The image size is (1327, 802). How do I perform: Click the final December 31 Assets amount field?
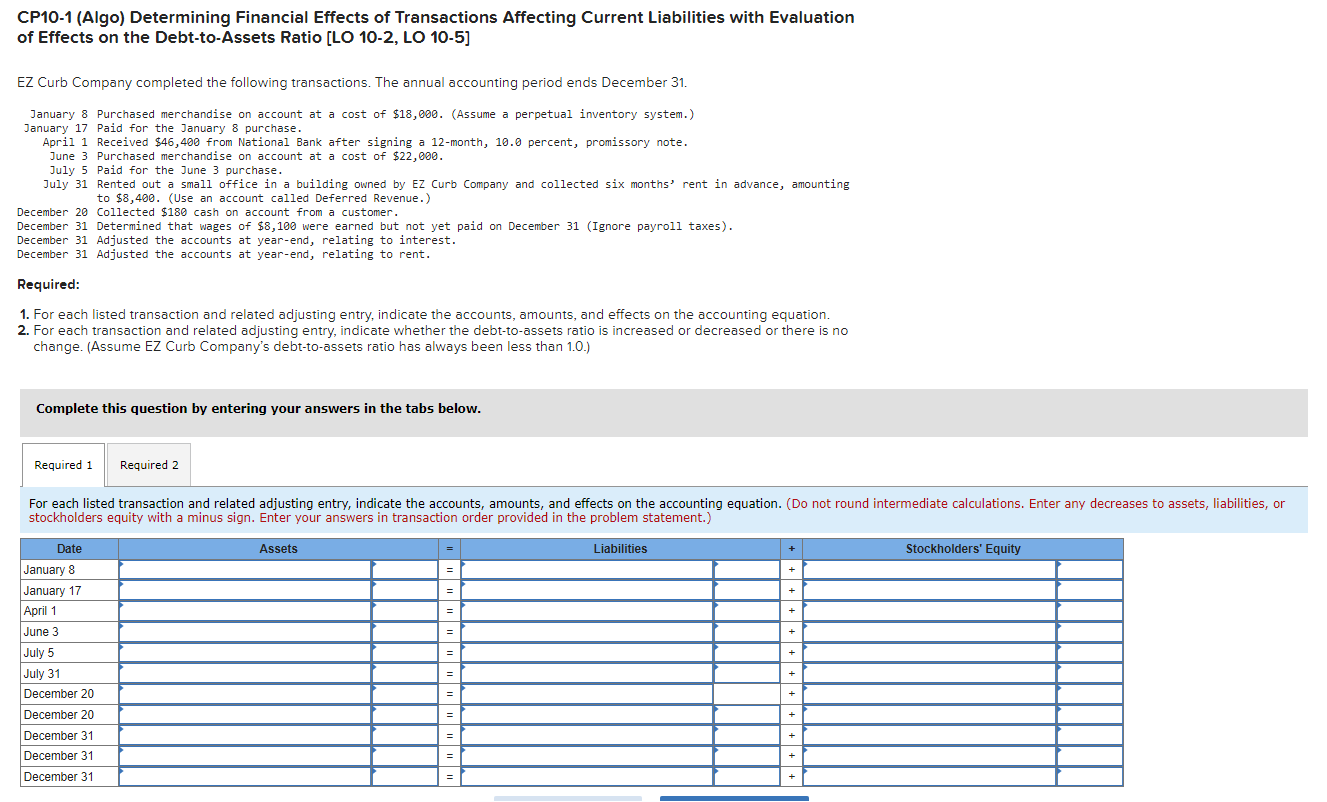tap(405, 776)
